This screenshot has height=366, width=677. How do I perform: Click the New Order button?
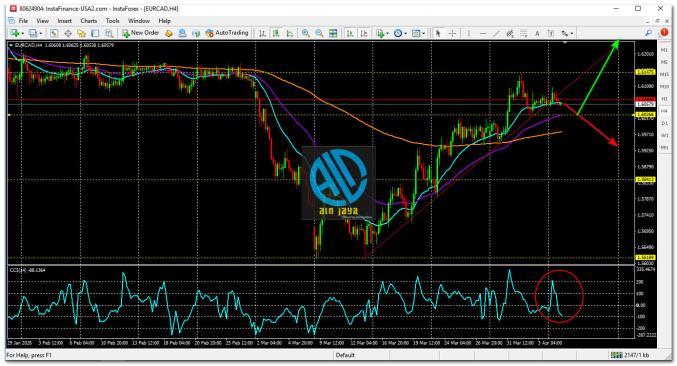tap(141, 33)
